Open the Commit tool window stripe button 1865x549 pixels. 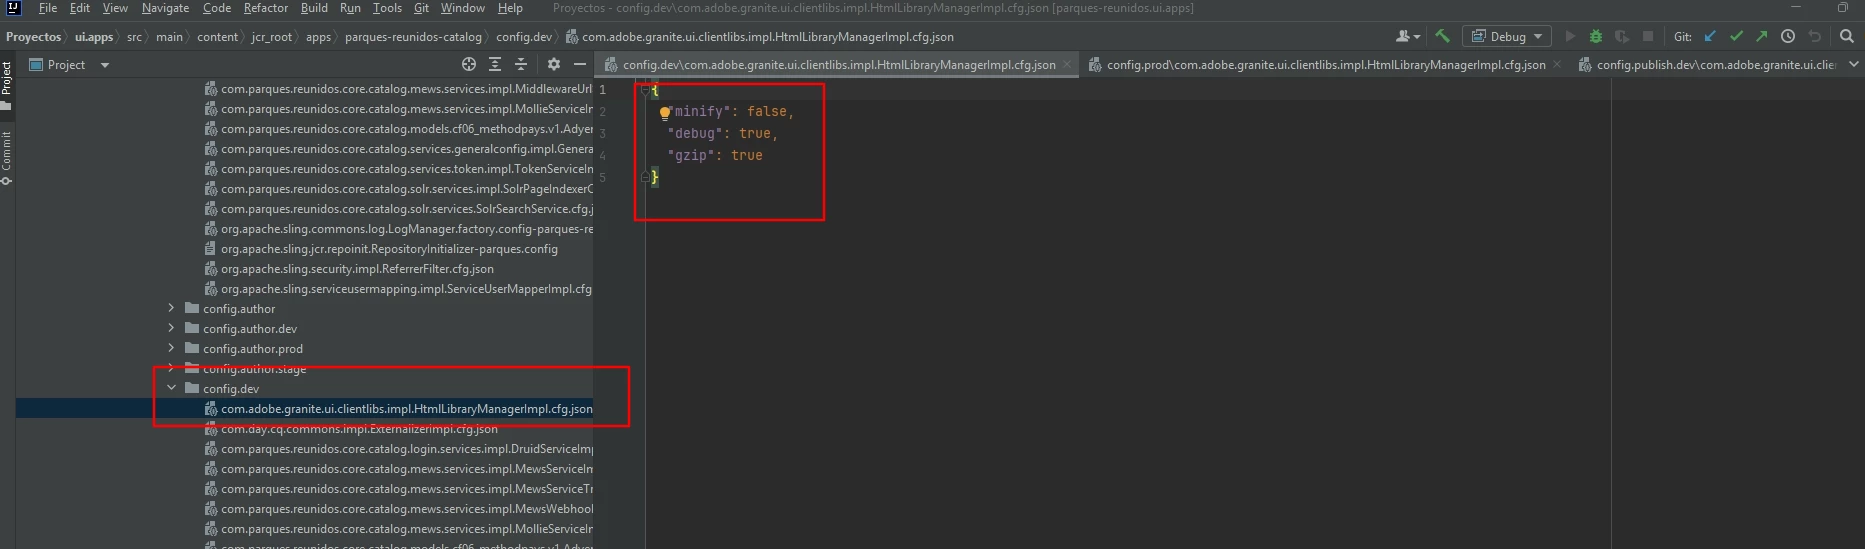[7, 158]
